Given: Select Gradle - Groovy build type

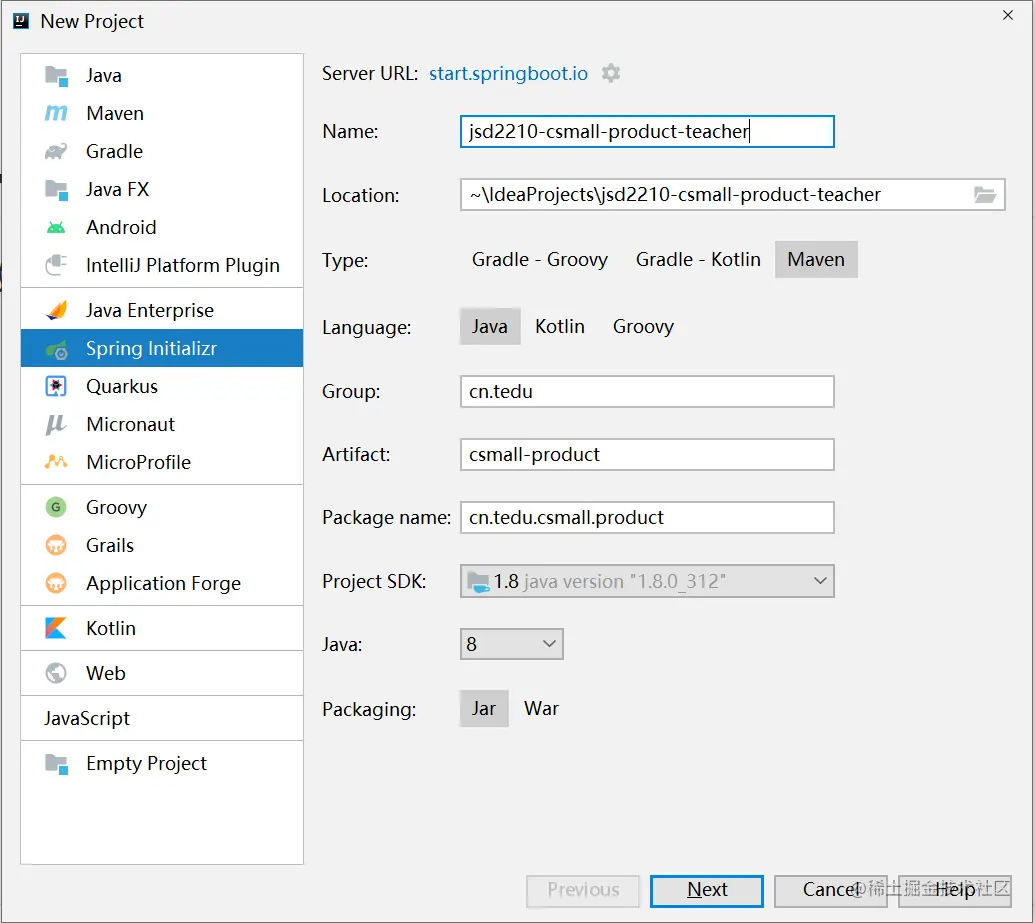Looking at the screenshot, I should tap(539, 259).
